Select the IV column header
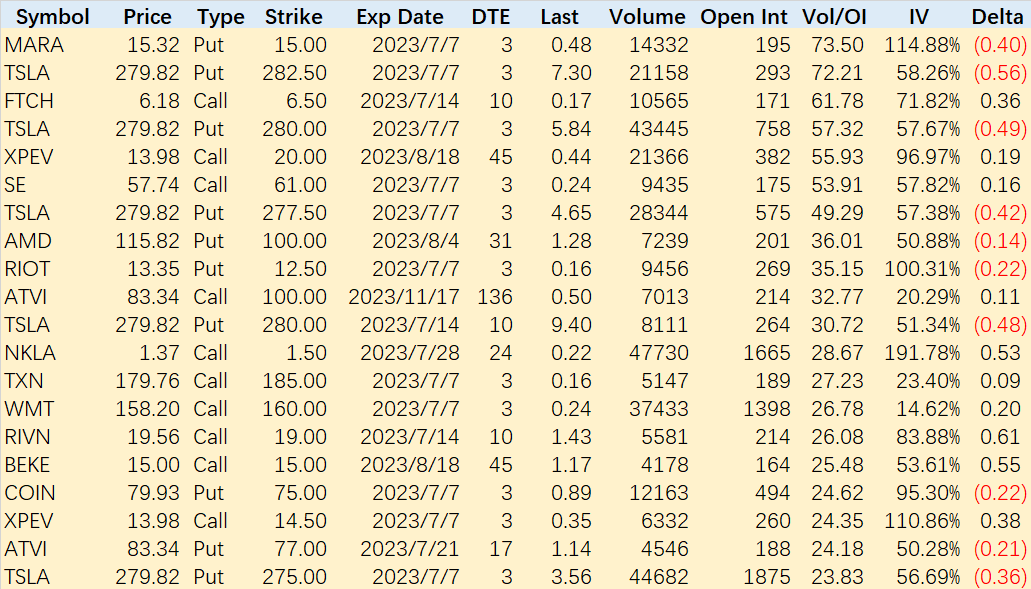The width and height of the screenshot is (1031, 589). tap(919, 16)
